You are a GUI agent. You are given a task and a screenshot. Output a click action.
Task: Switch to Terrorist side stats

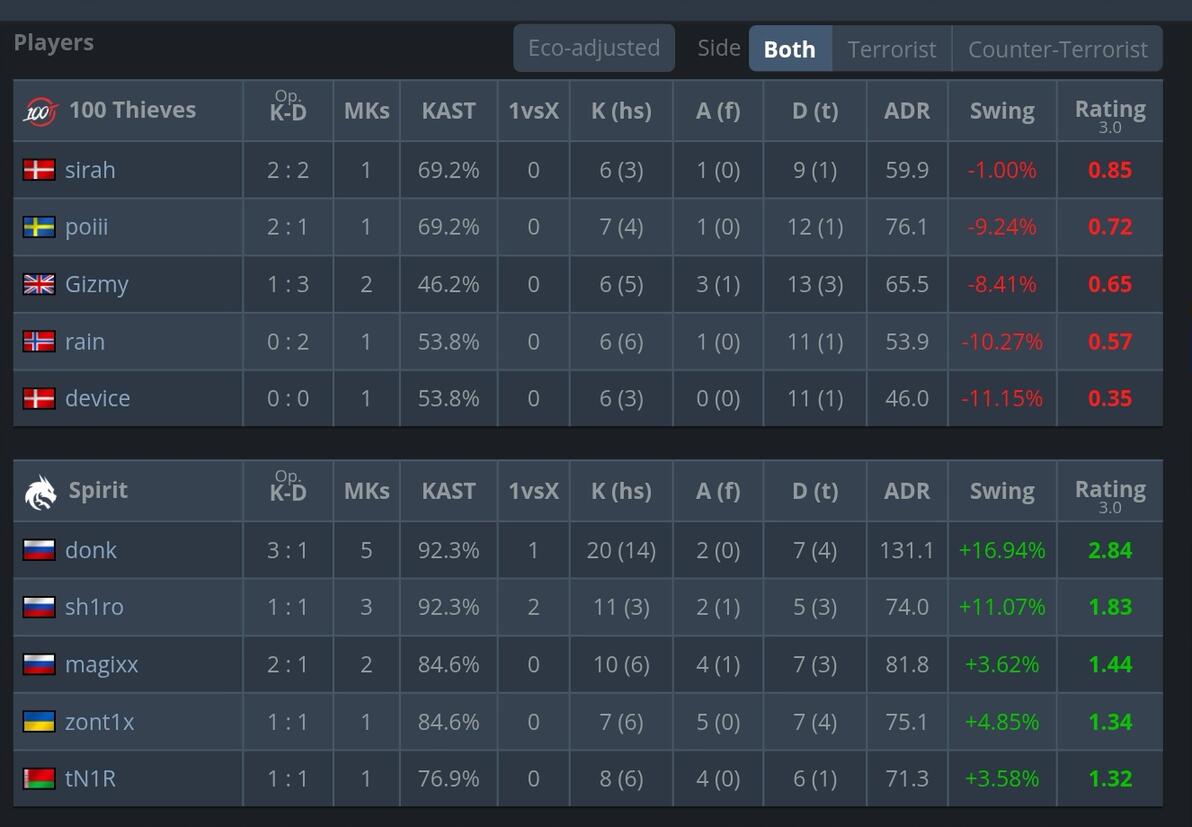[892, 49]
